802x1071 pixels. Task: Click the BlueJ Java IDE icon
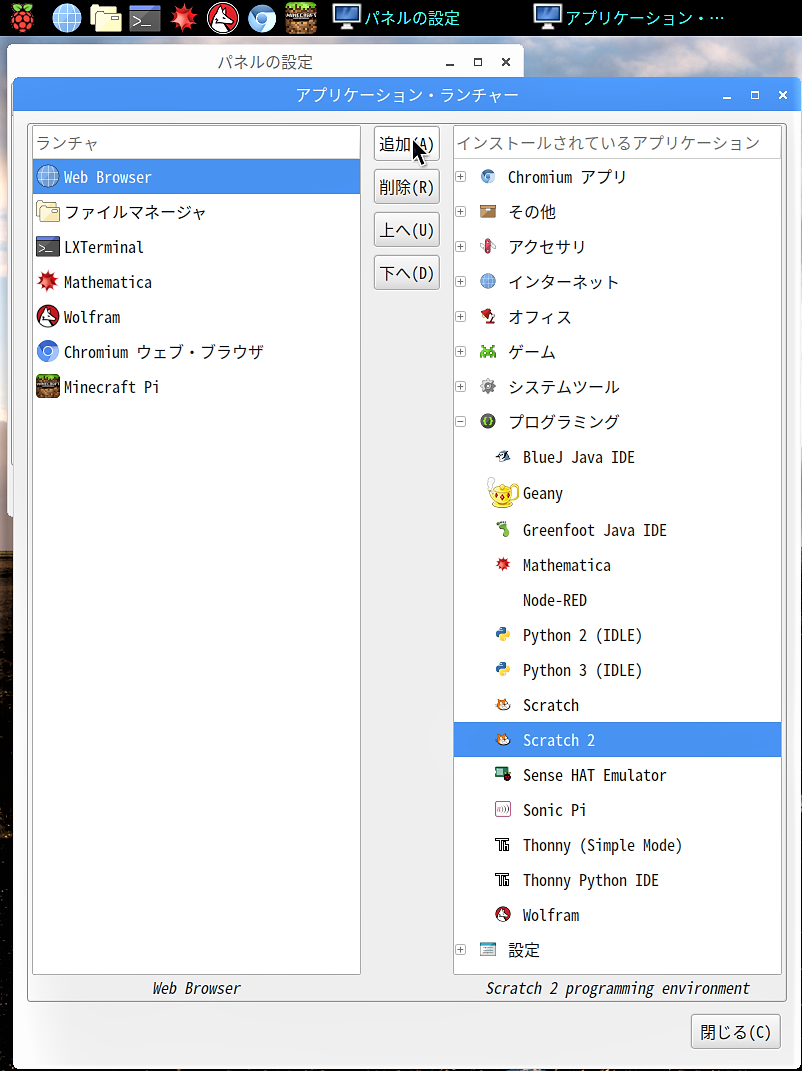503,457
